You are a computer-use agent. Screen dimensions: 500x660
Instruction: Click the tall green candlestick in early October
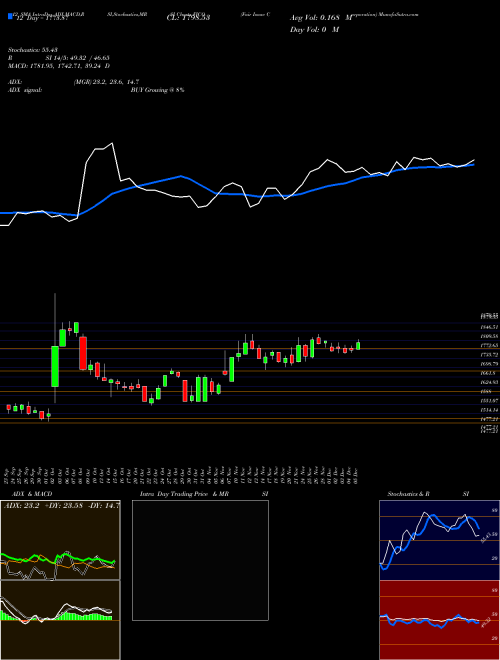pyautogui.click(x=55, y=366)
